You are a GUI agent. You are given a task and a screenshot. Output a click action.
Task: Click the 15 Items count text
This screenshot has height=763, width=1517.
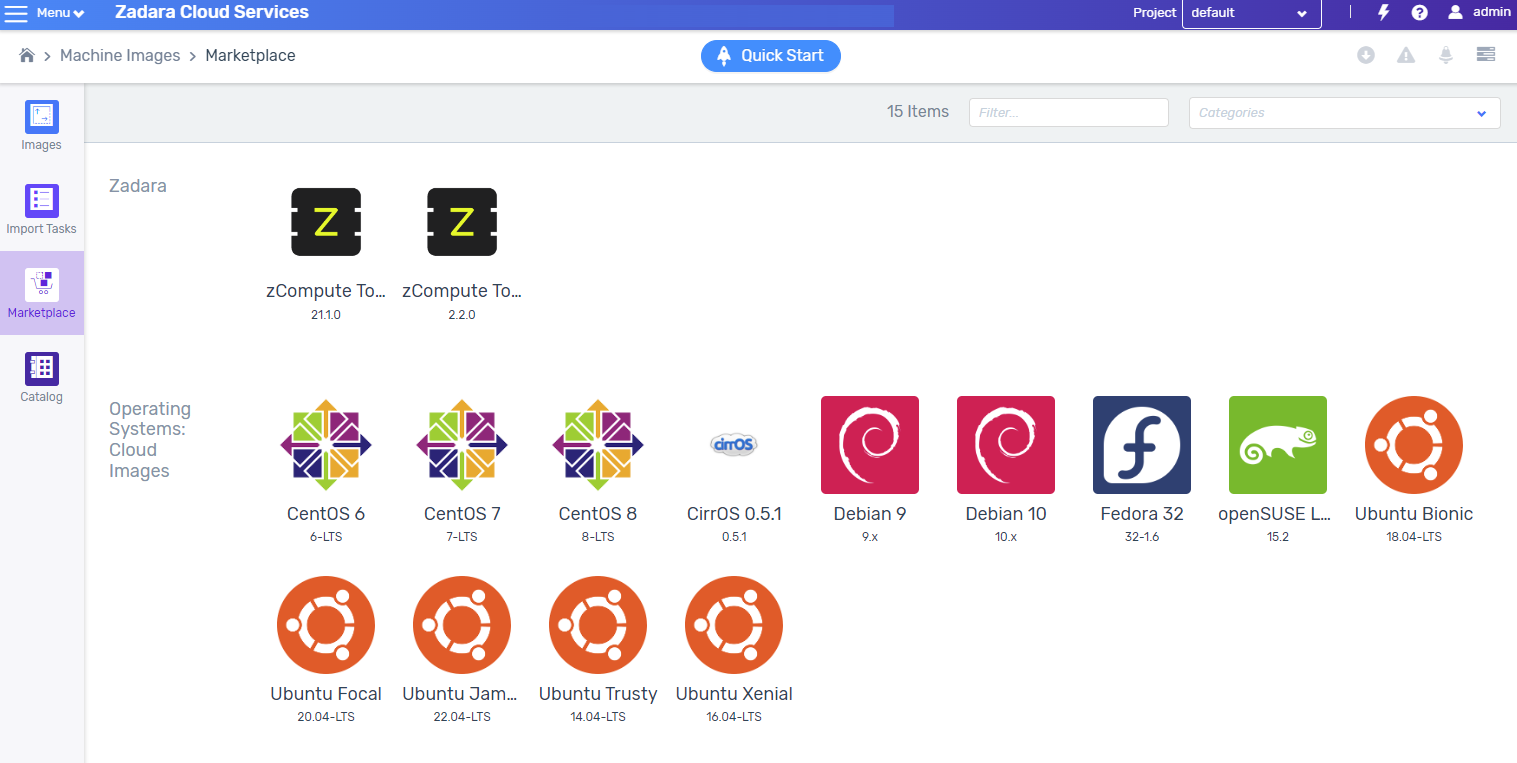coord(918,112)
